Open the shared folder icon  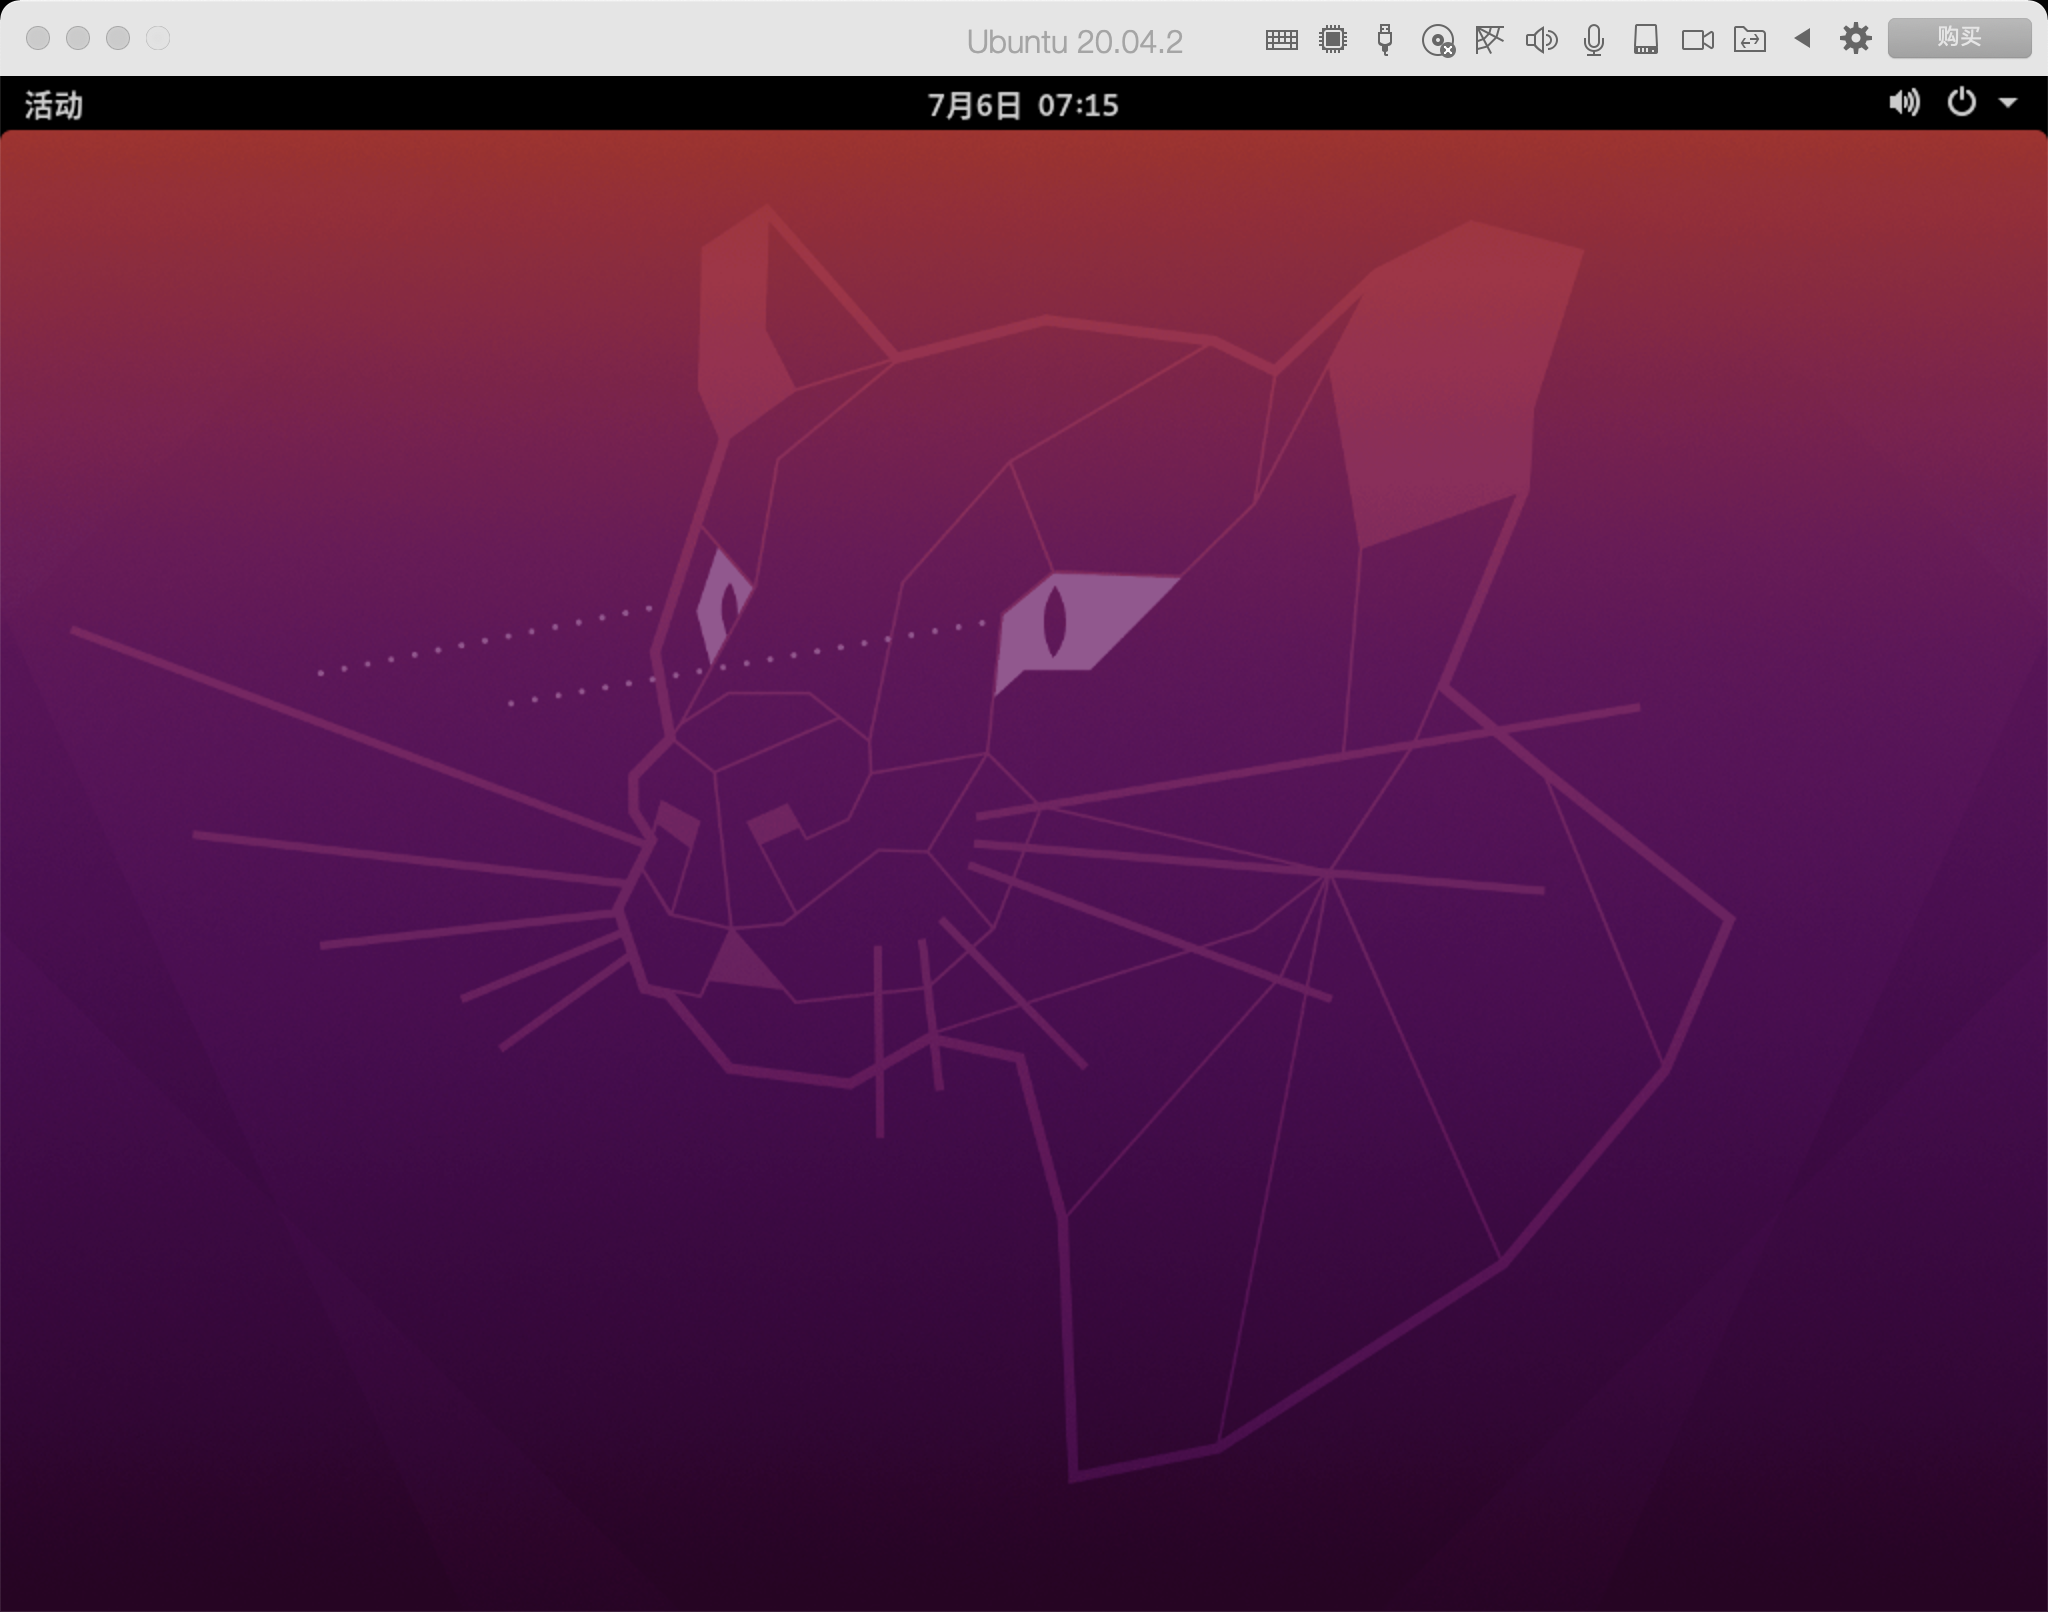1749,40
